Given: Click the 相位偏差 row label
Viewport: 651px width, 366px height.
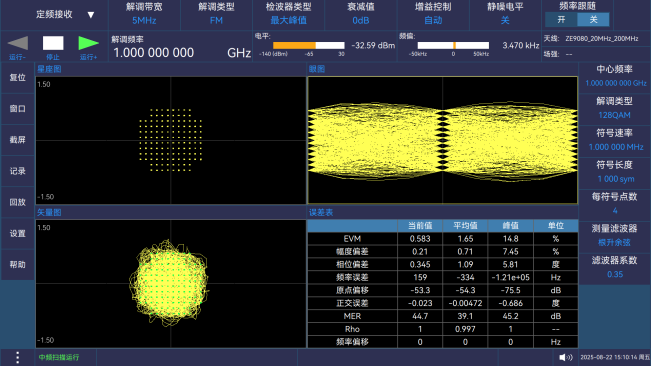Looking at the screenshot, I should click(352, 264).
